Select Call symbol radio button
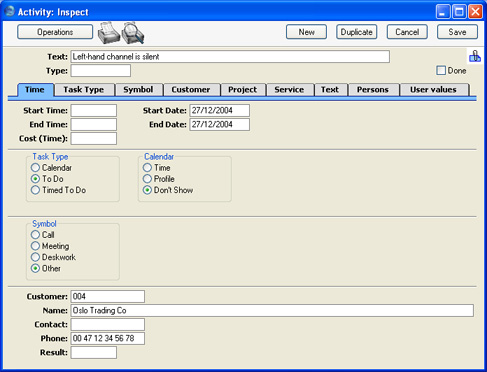The image size is (487, 372). click(35, 235)
